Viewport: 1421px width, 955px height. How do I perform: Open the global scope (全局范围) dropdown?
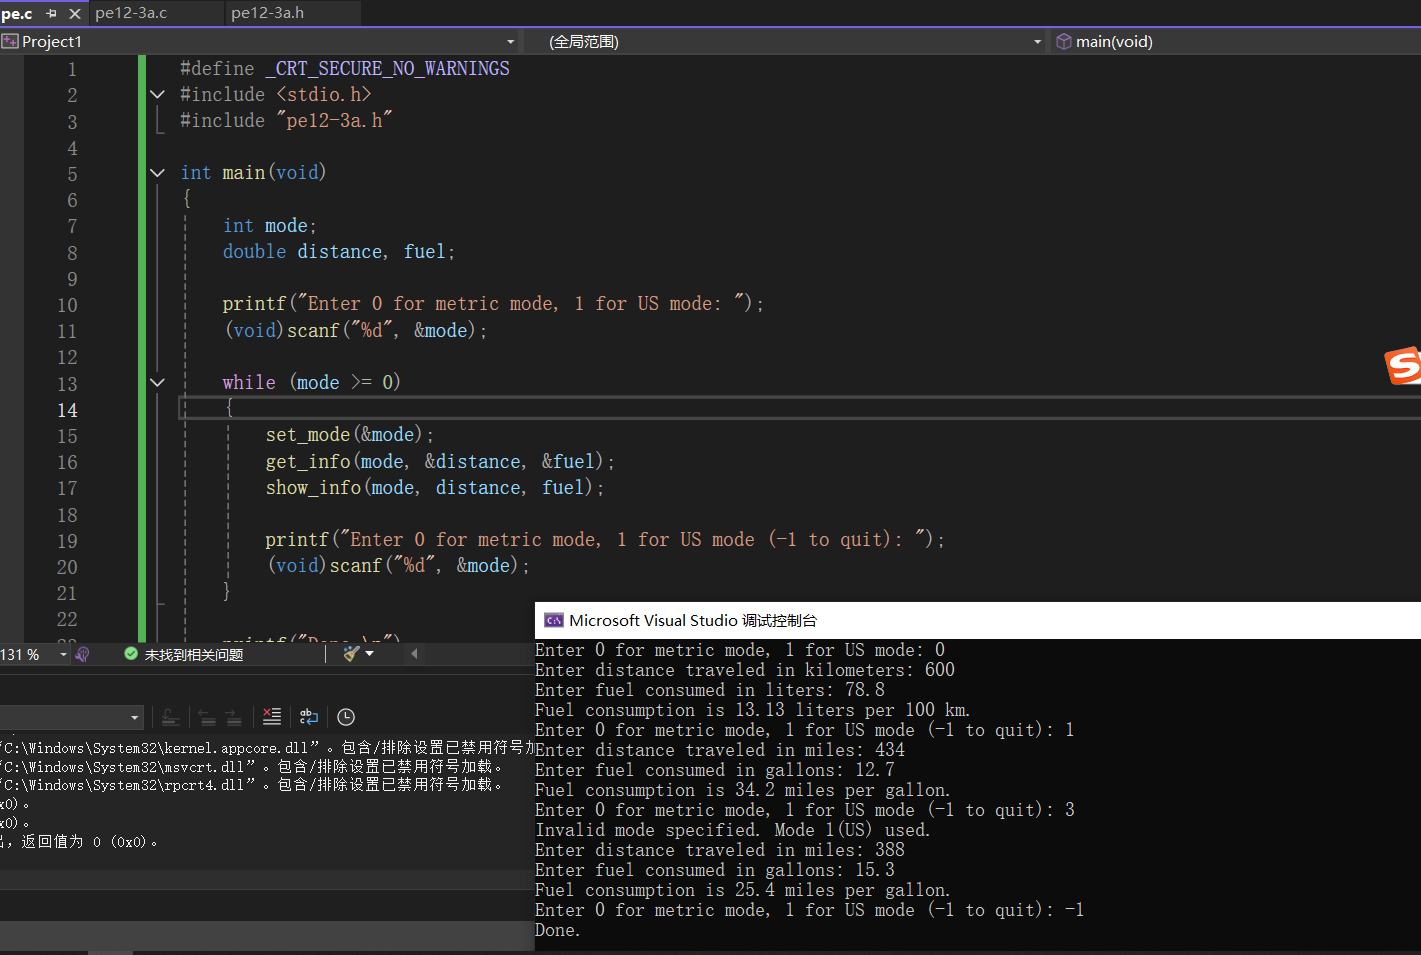(1036, 42)
